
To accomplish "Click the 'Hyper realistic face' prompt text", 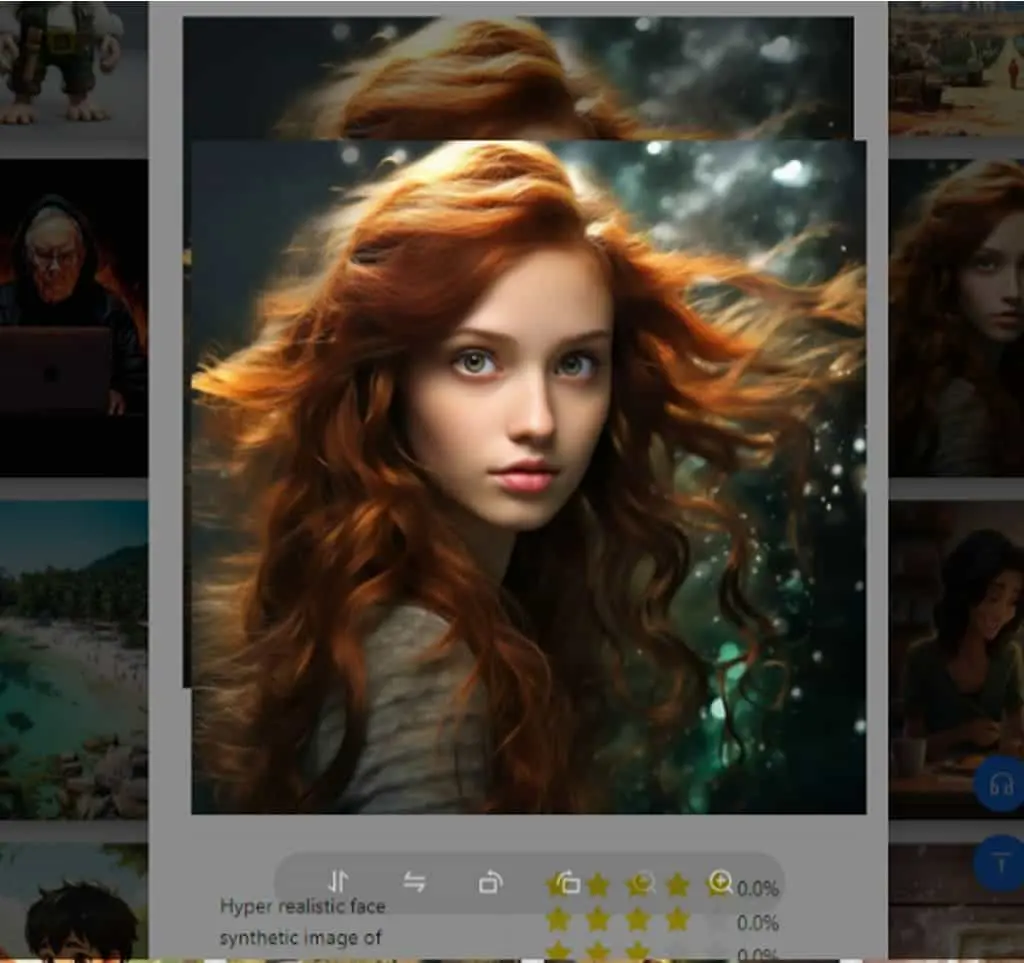I will tap(302, 906).
